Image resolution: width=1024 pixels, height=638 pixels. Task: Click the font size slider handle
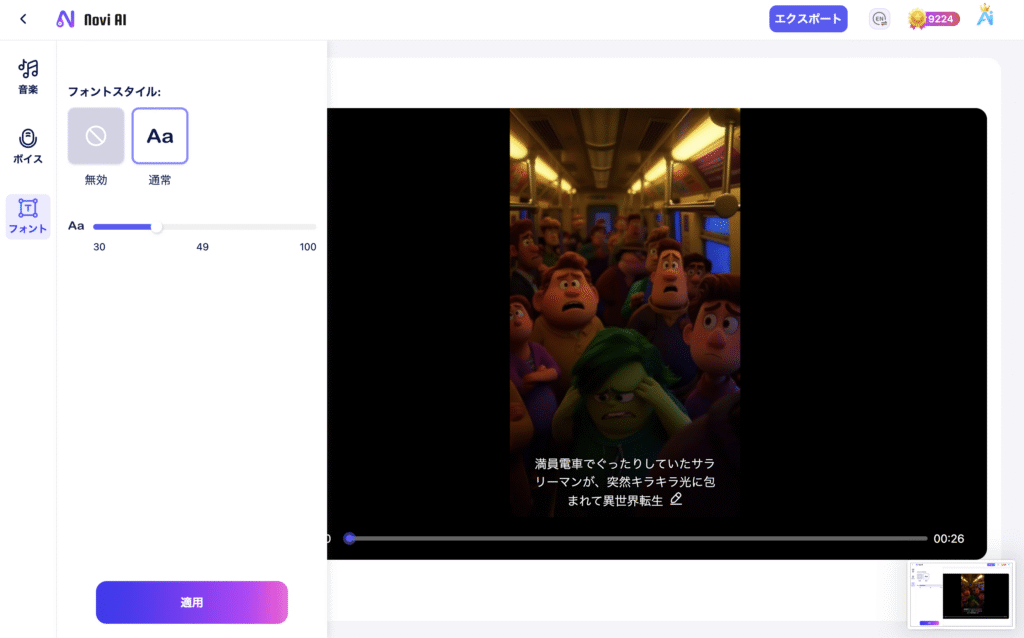point(156,227)
